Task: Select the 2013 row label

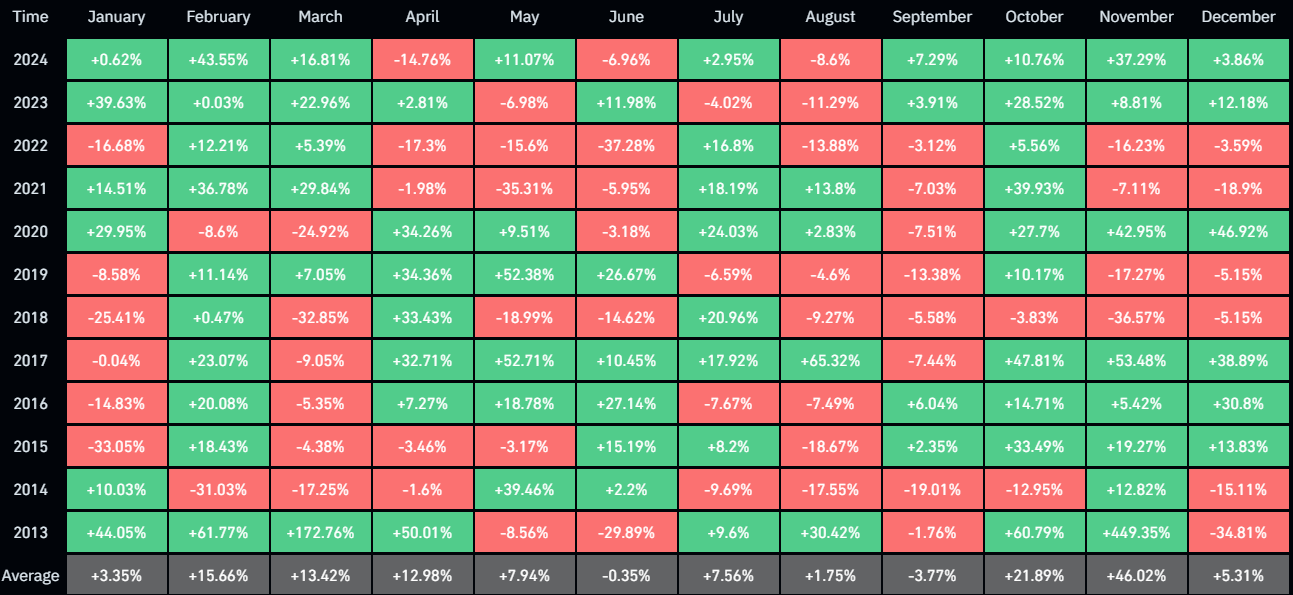Action: pos(31,533)
